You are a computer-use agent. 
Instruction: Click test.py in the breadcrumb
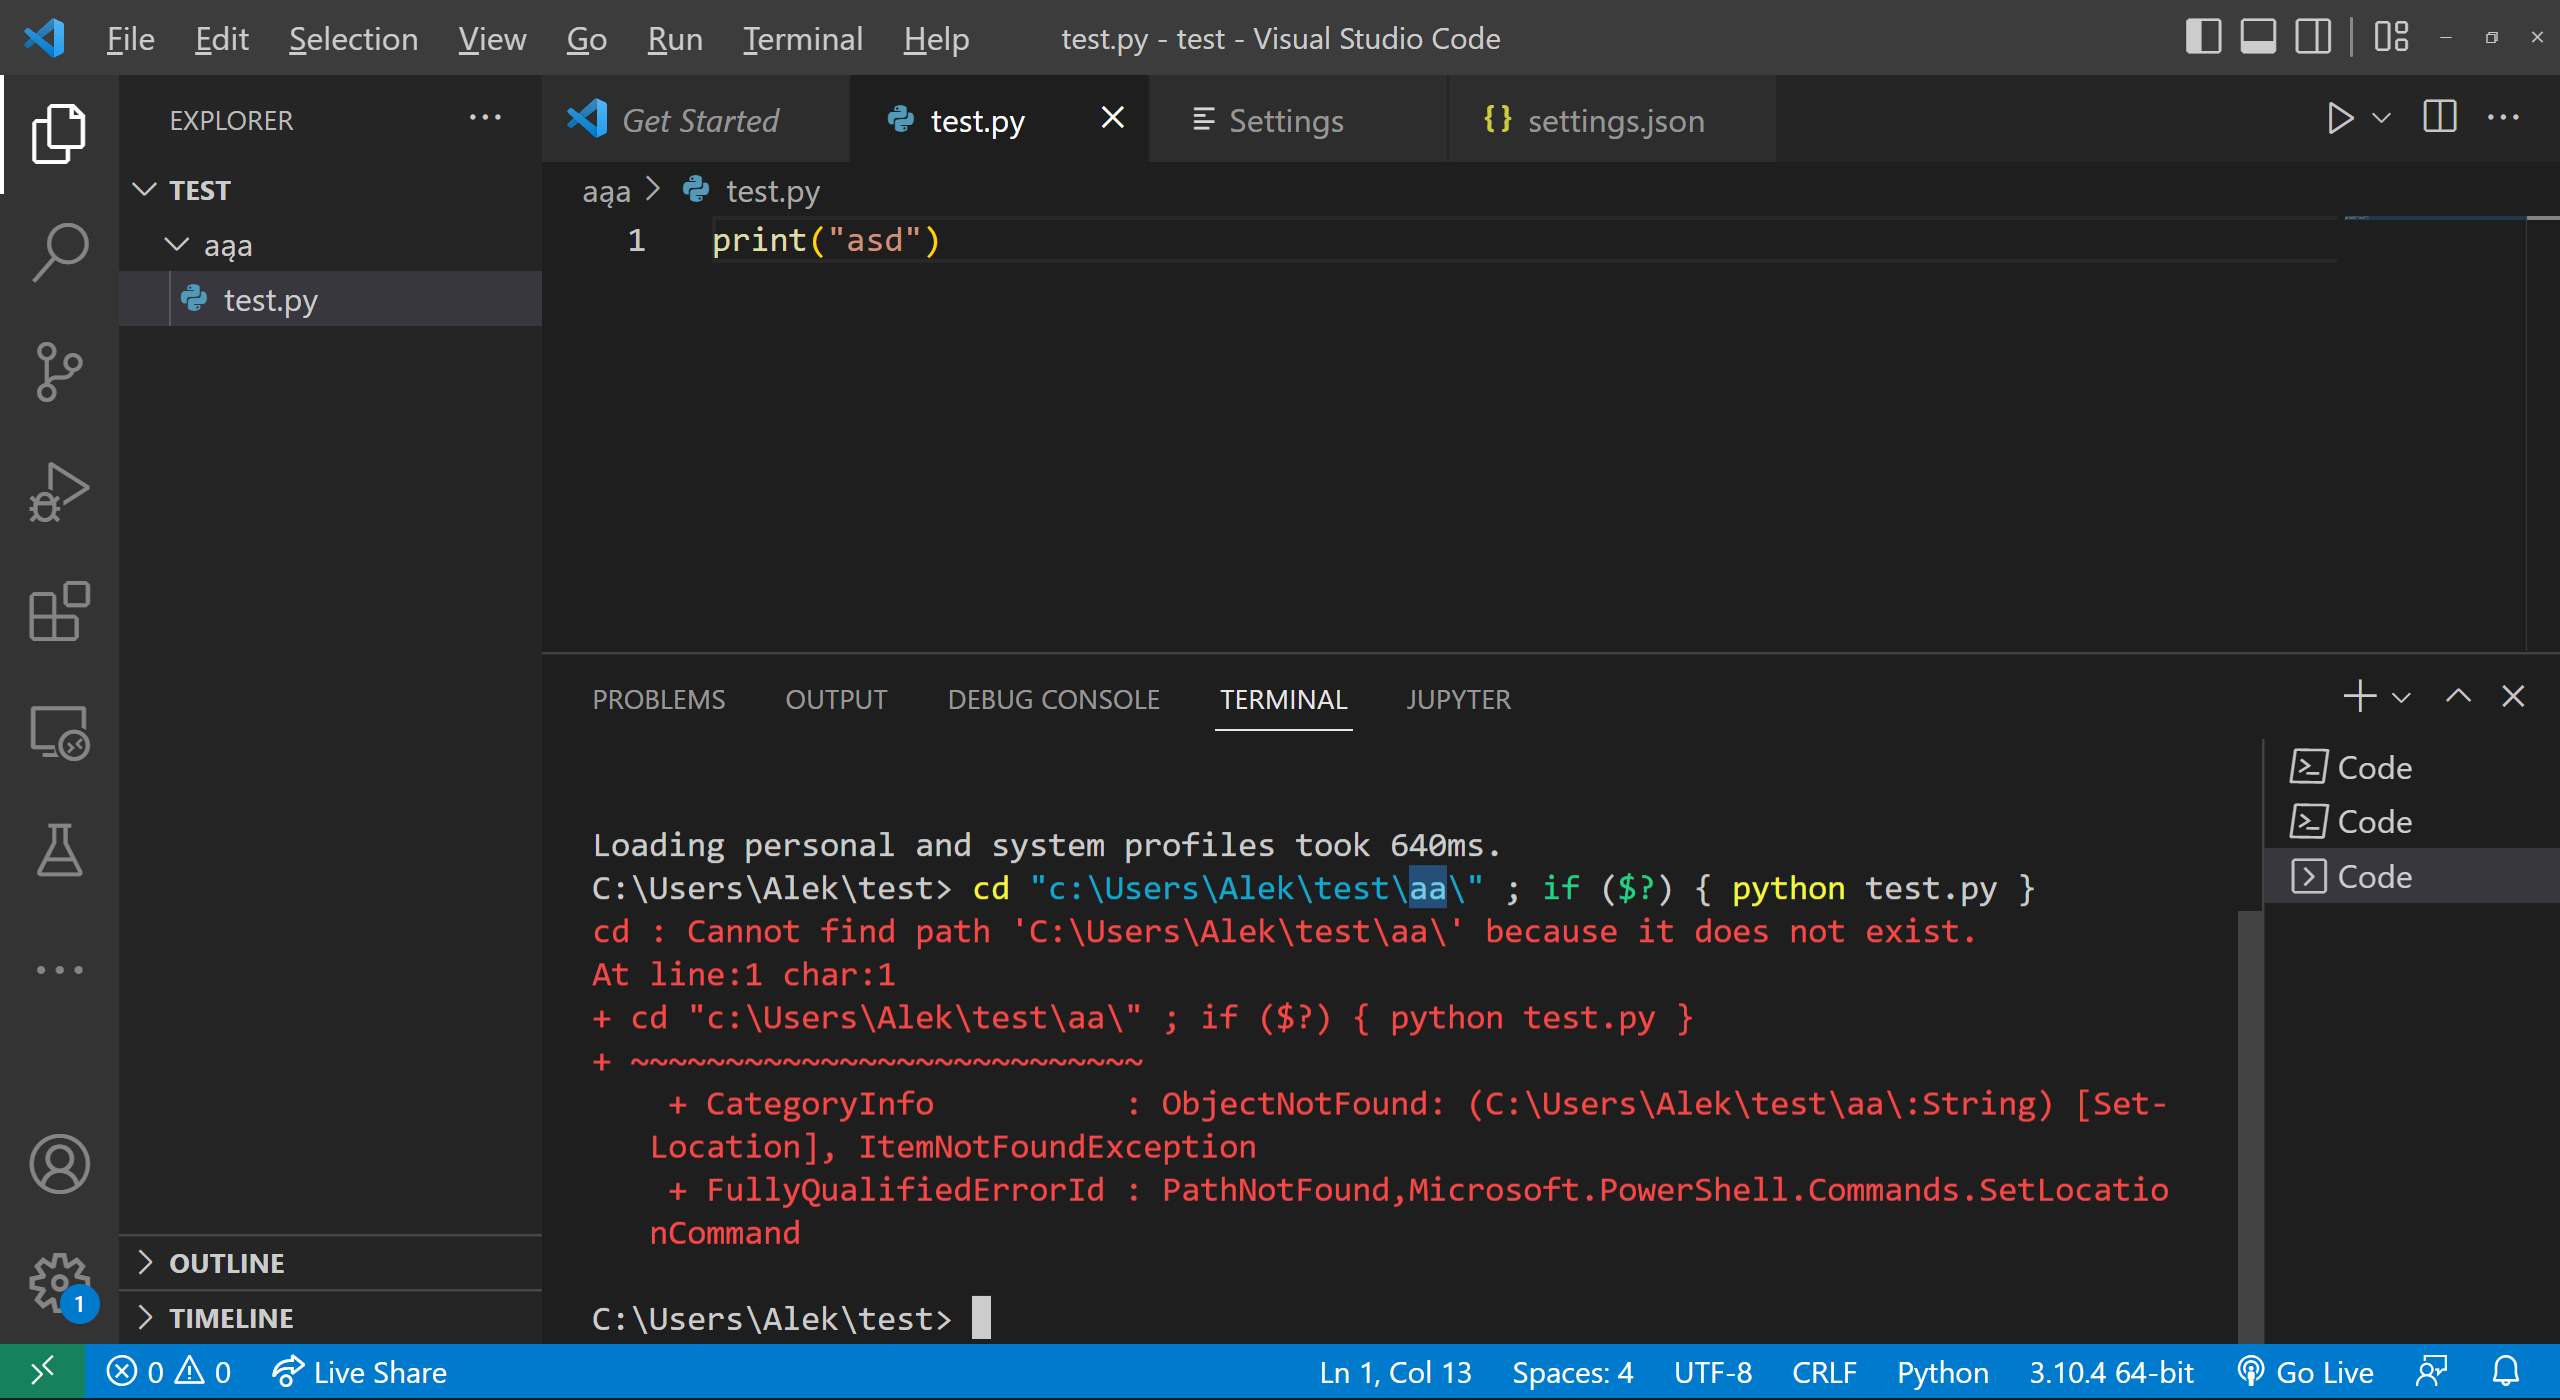[772, 190]
